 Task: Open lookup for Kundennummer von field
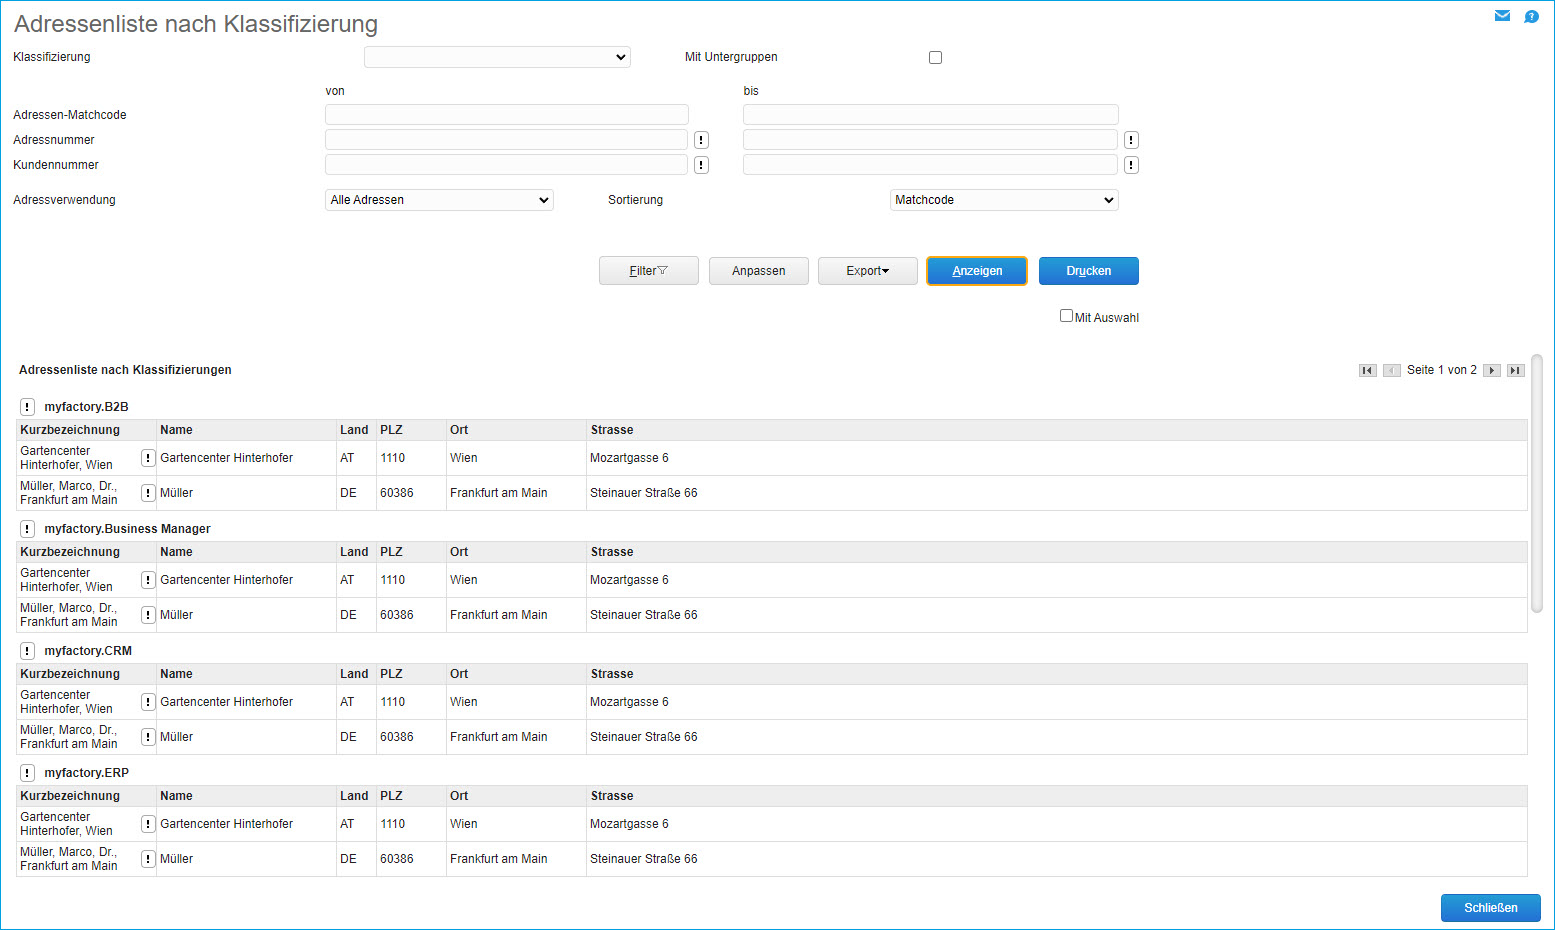[x=701, y=165]
